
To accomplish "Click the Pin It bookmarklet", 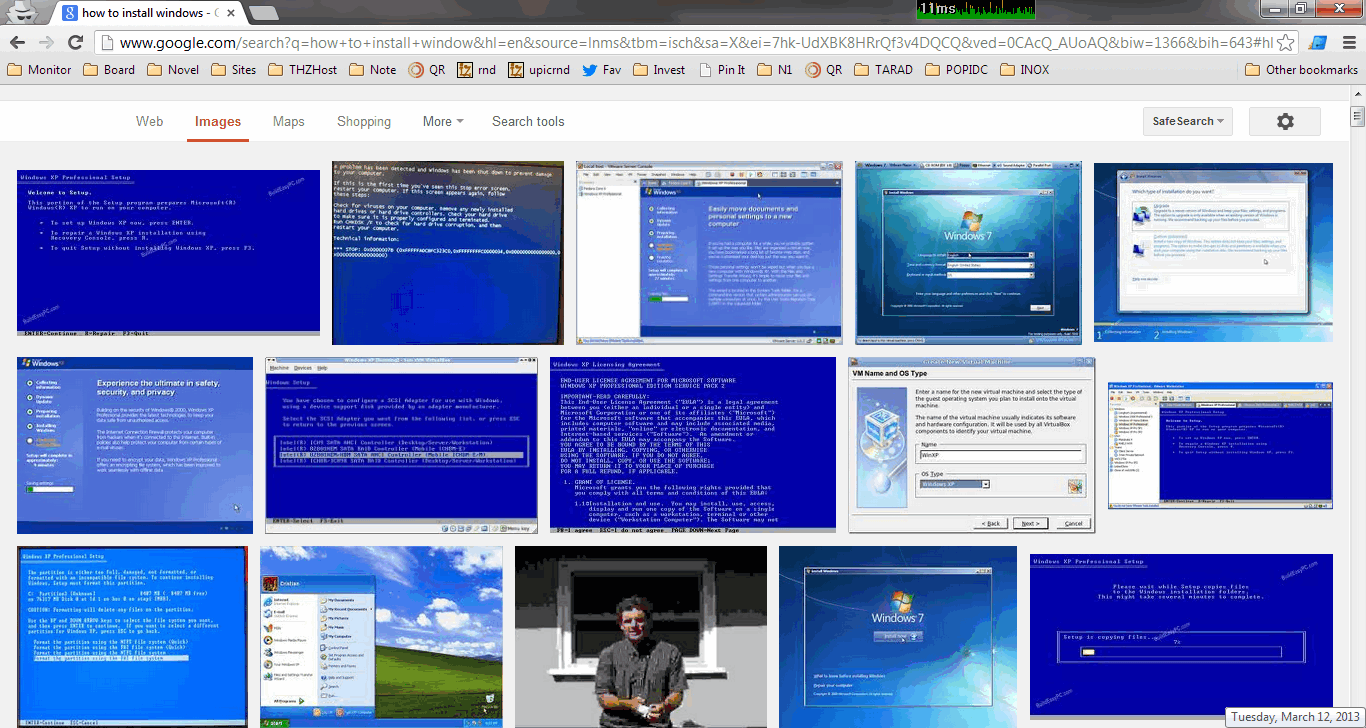I will [x=722, y=70].
